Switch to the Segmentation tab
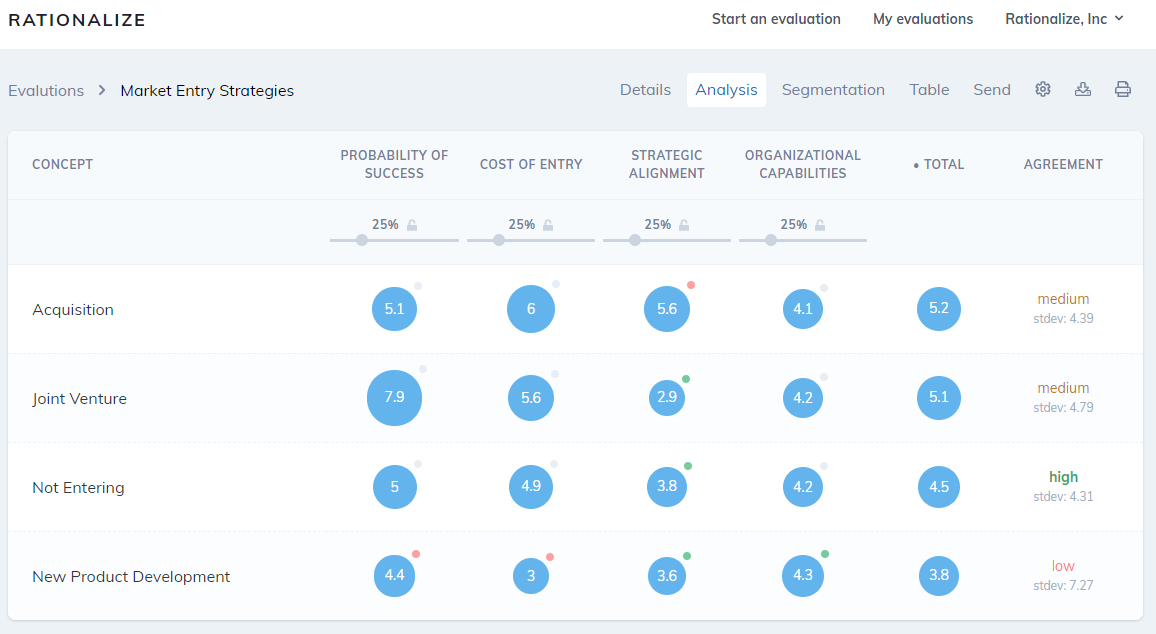The height and width of the screenshot is (634, 1156). 833,90
